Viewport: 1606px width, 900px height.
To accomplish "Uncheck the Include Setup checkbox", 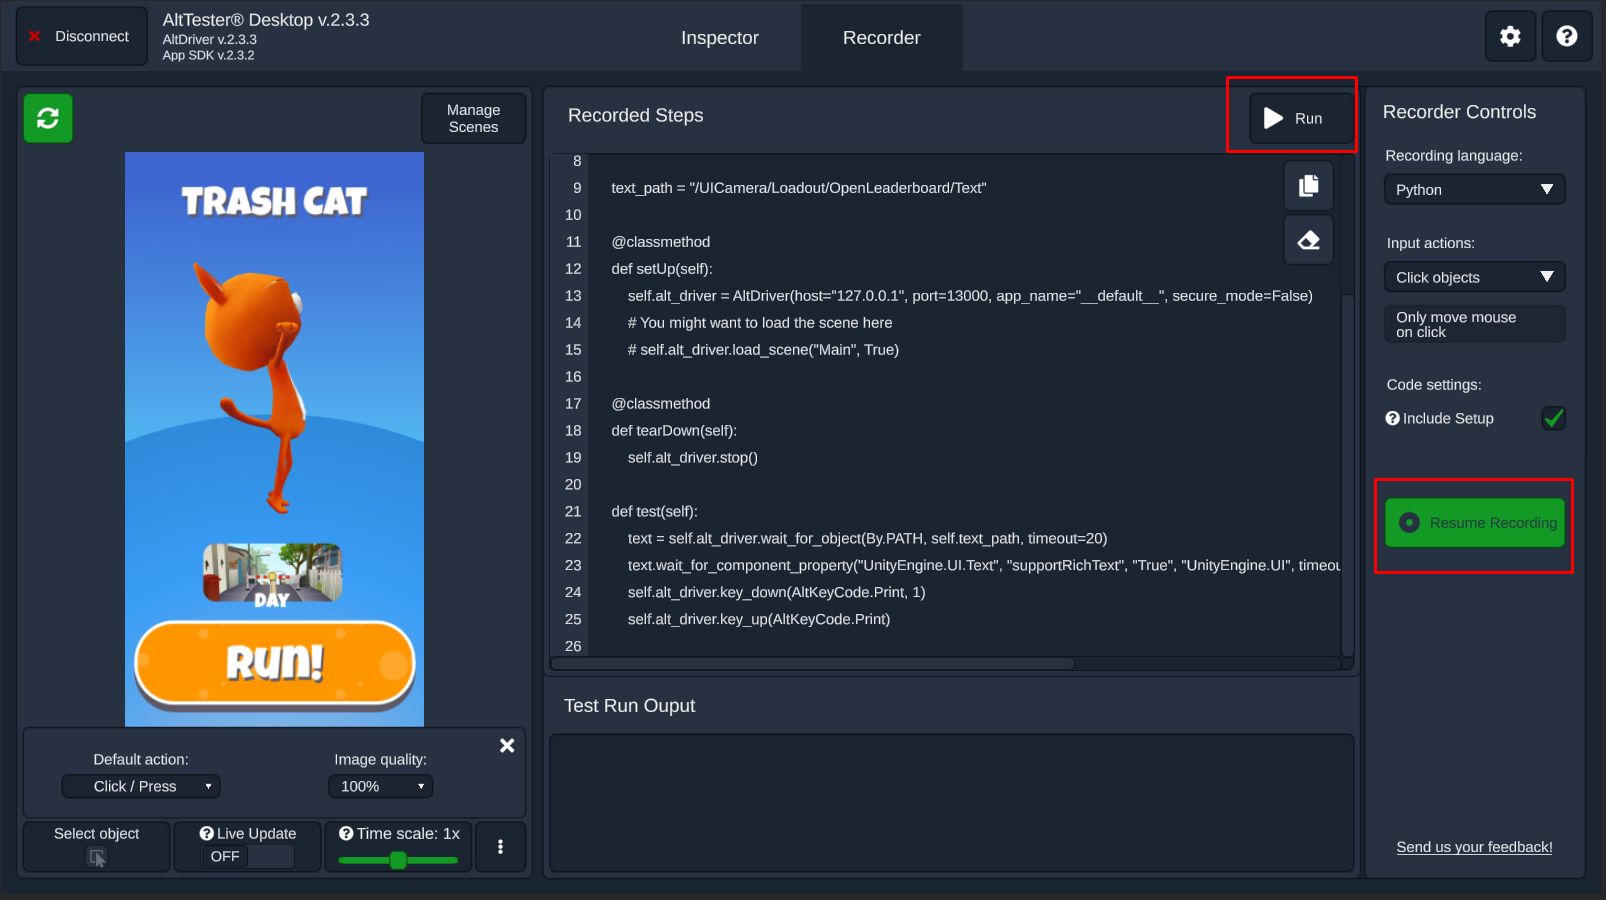I will point(1553,419).
